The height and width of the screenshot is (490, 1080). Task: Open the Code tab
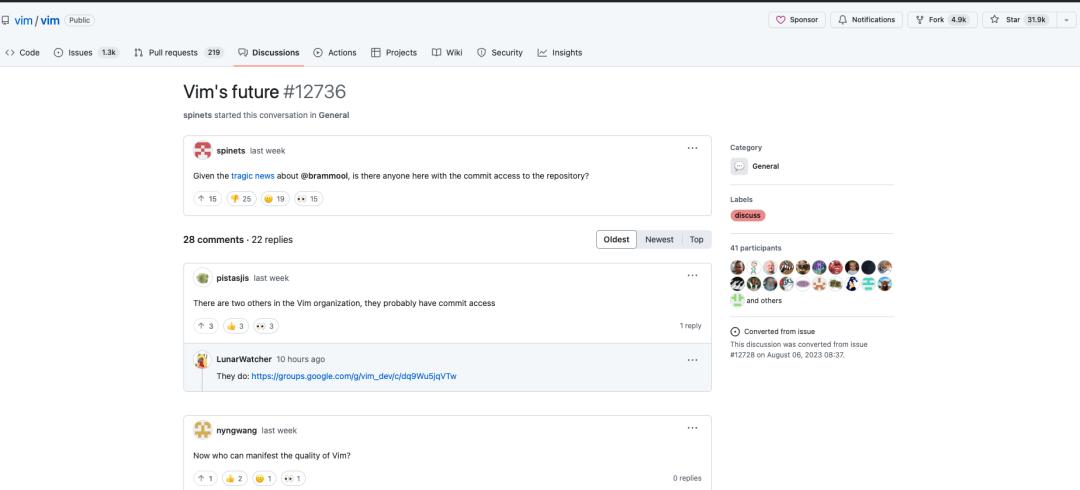pyautogui.click(x=22, y=52)
